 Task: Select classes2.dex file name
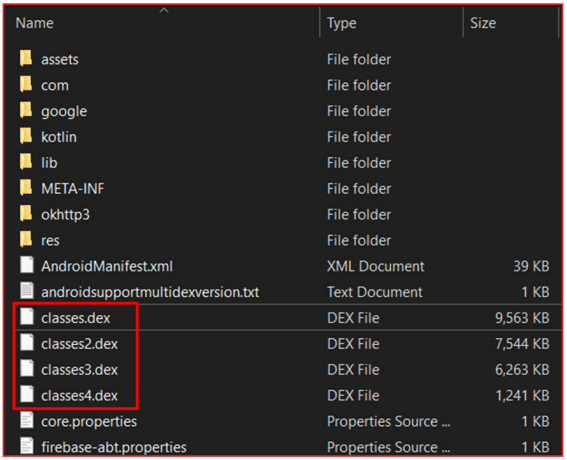coord(80,344)
